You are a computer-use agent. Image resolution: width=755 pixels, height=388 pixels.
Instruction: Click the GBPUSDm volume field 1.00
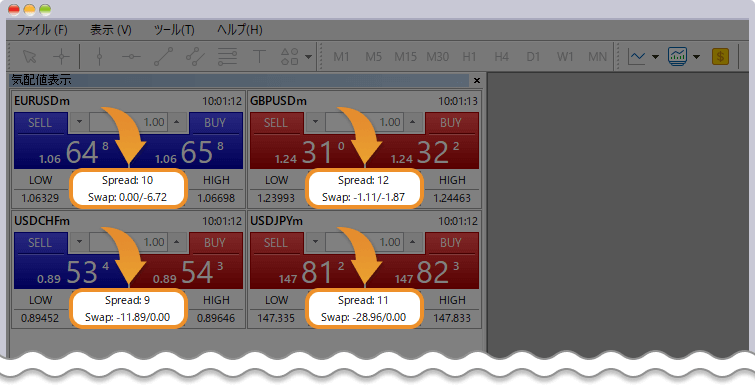364,122
